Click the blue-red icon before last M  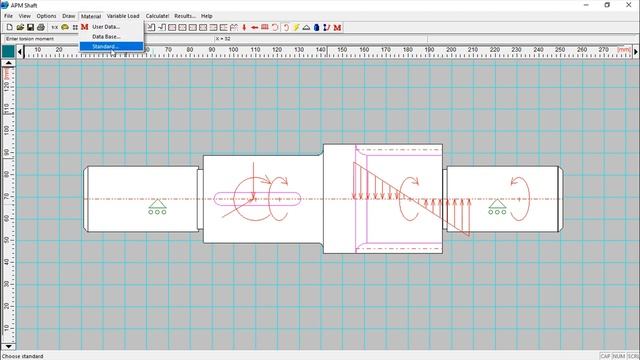pos(327,27)
